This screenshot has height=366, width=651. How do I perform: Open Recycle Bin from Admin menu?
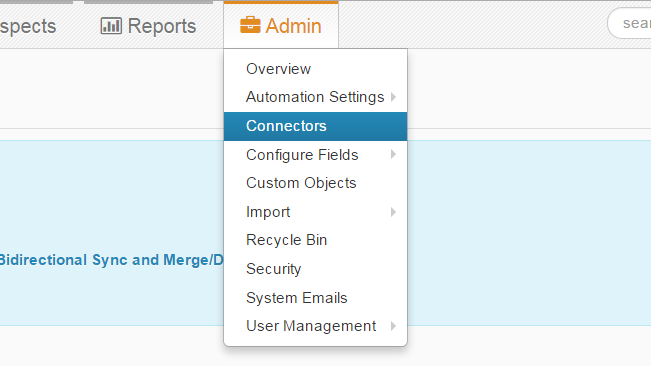(315, 240)
